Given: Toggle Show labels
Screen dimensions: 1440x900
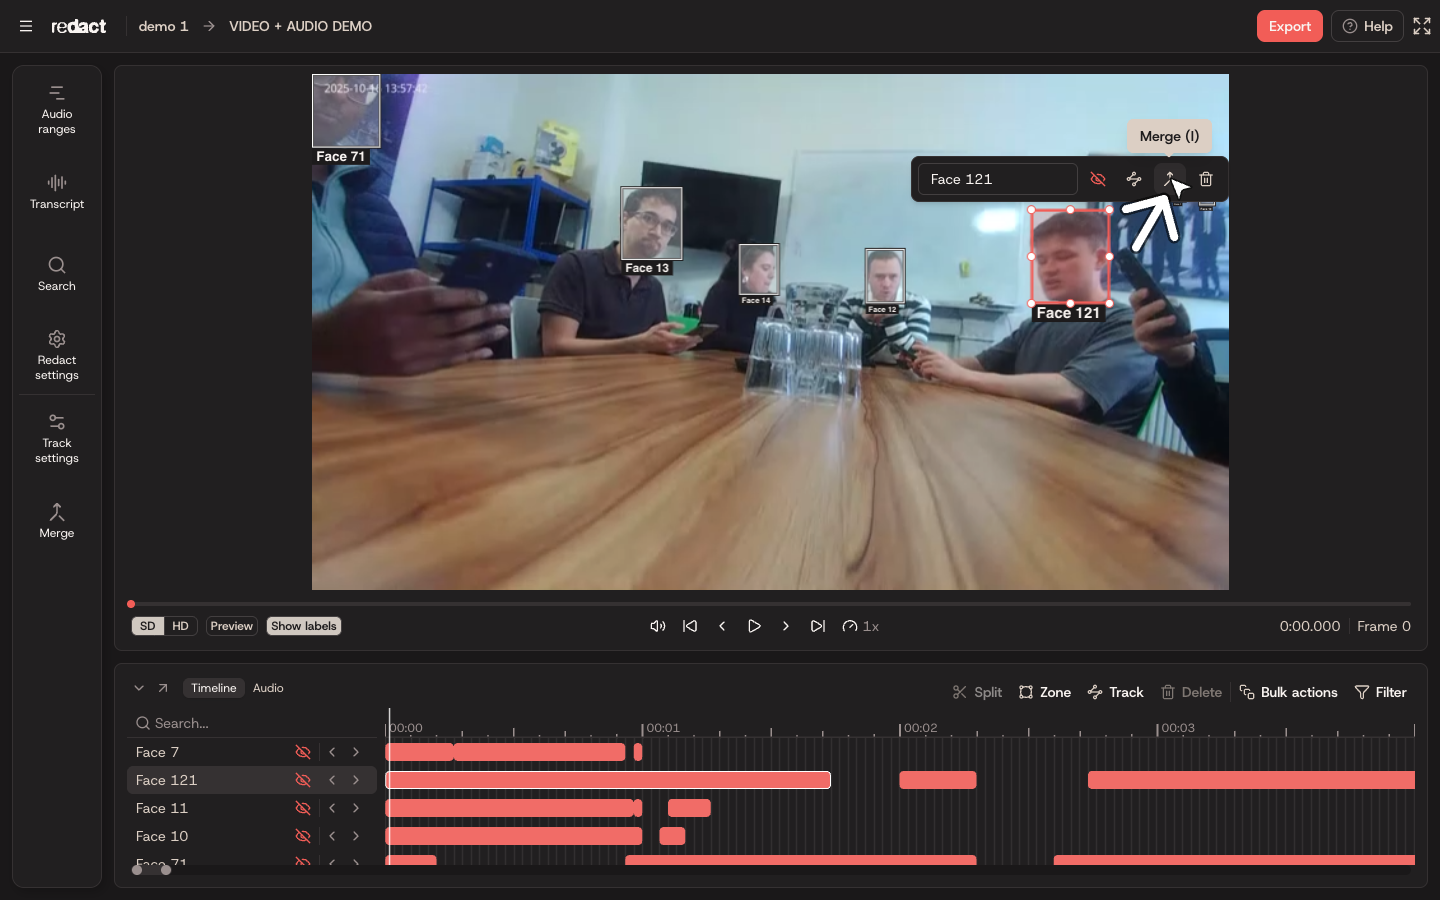Looking at the screenshot, I should tap(304, 626).
